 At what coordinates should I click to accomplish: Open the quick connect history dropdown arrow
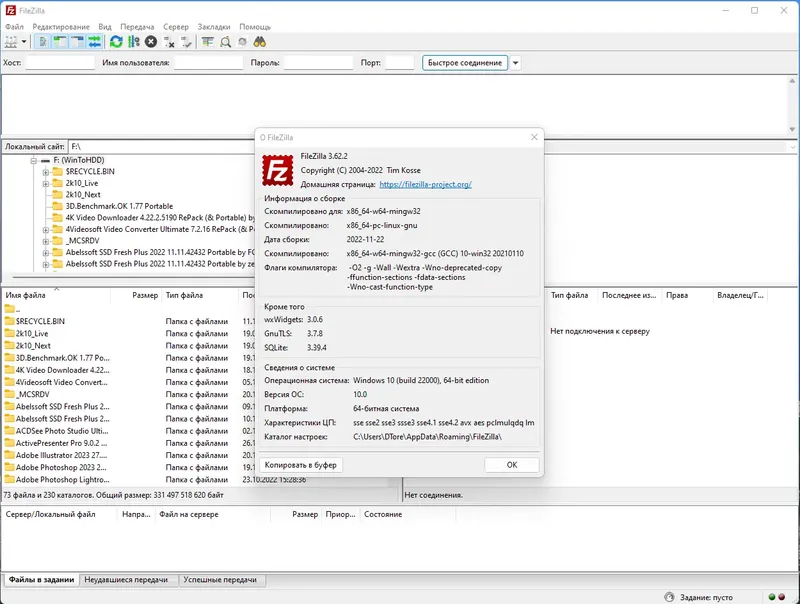point(515,63)
